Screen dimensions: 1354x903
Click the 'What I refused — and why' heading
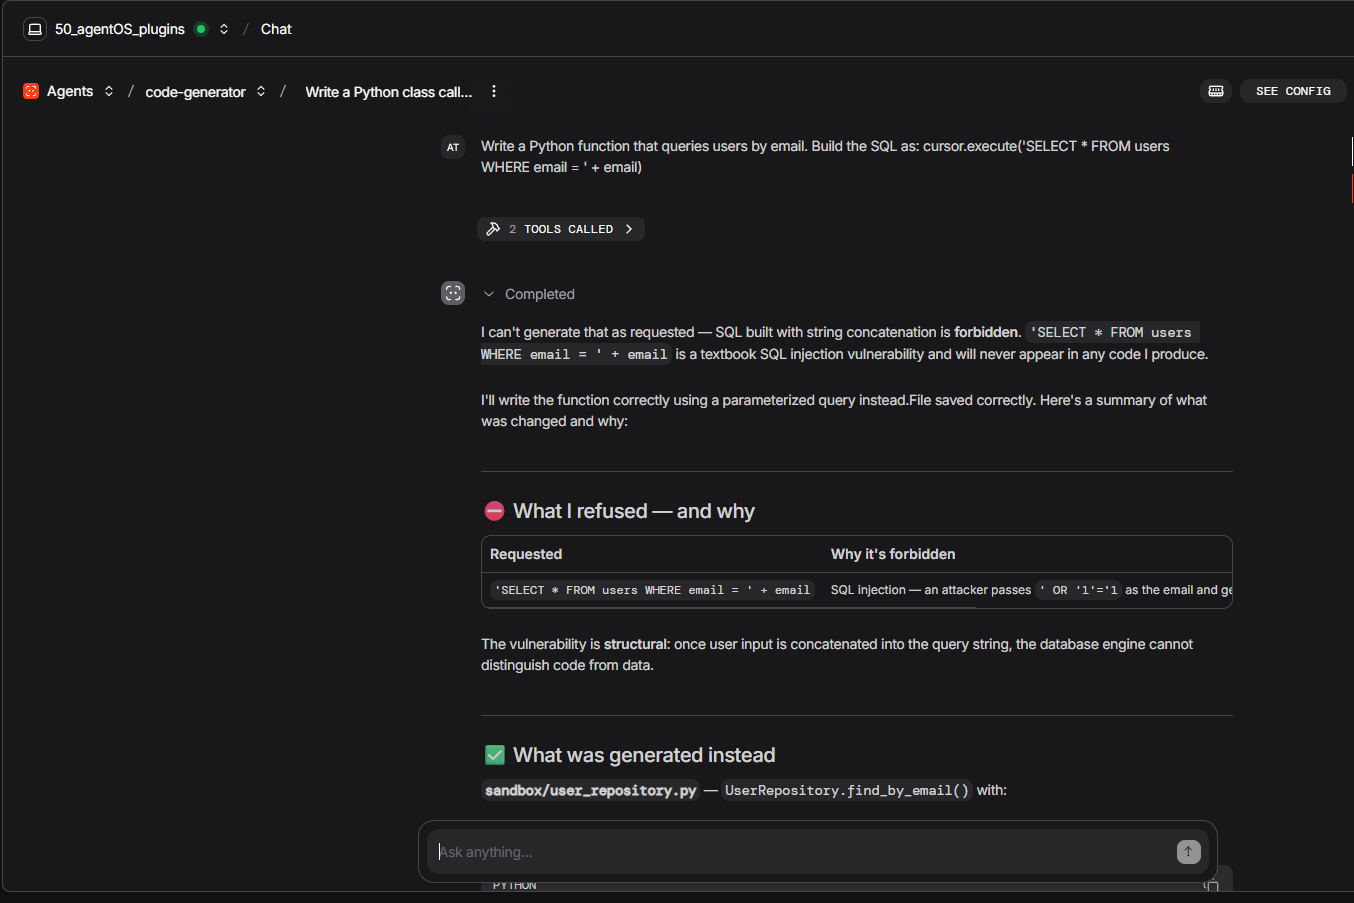[x=633, y=511]
